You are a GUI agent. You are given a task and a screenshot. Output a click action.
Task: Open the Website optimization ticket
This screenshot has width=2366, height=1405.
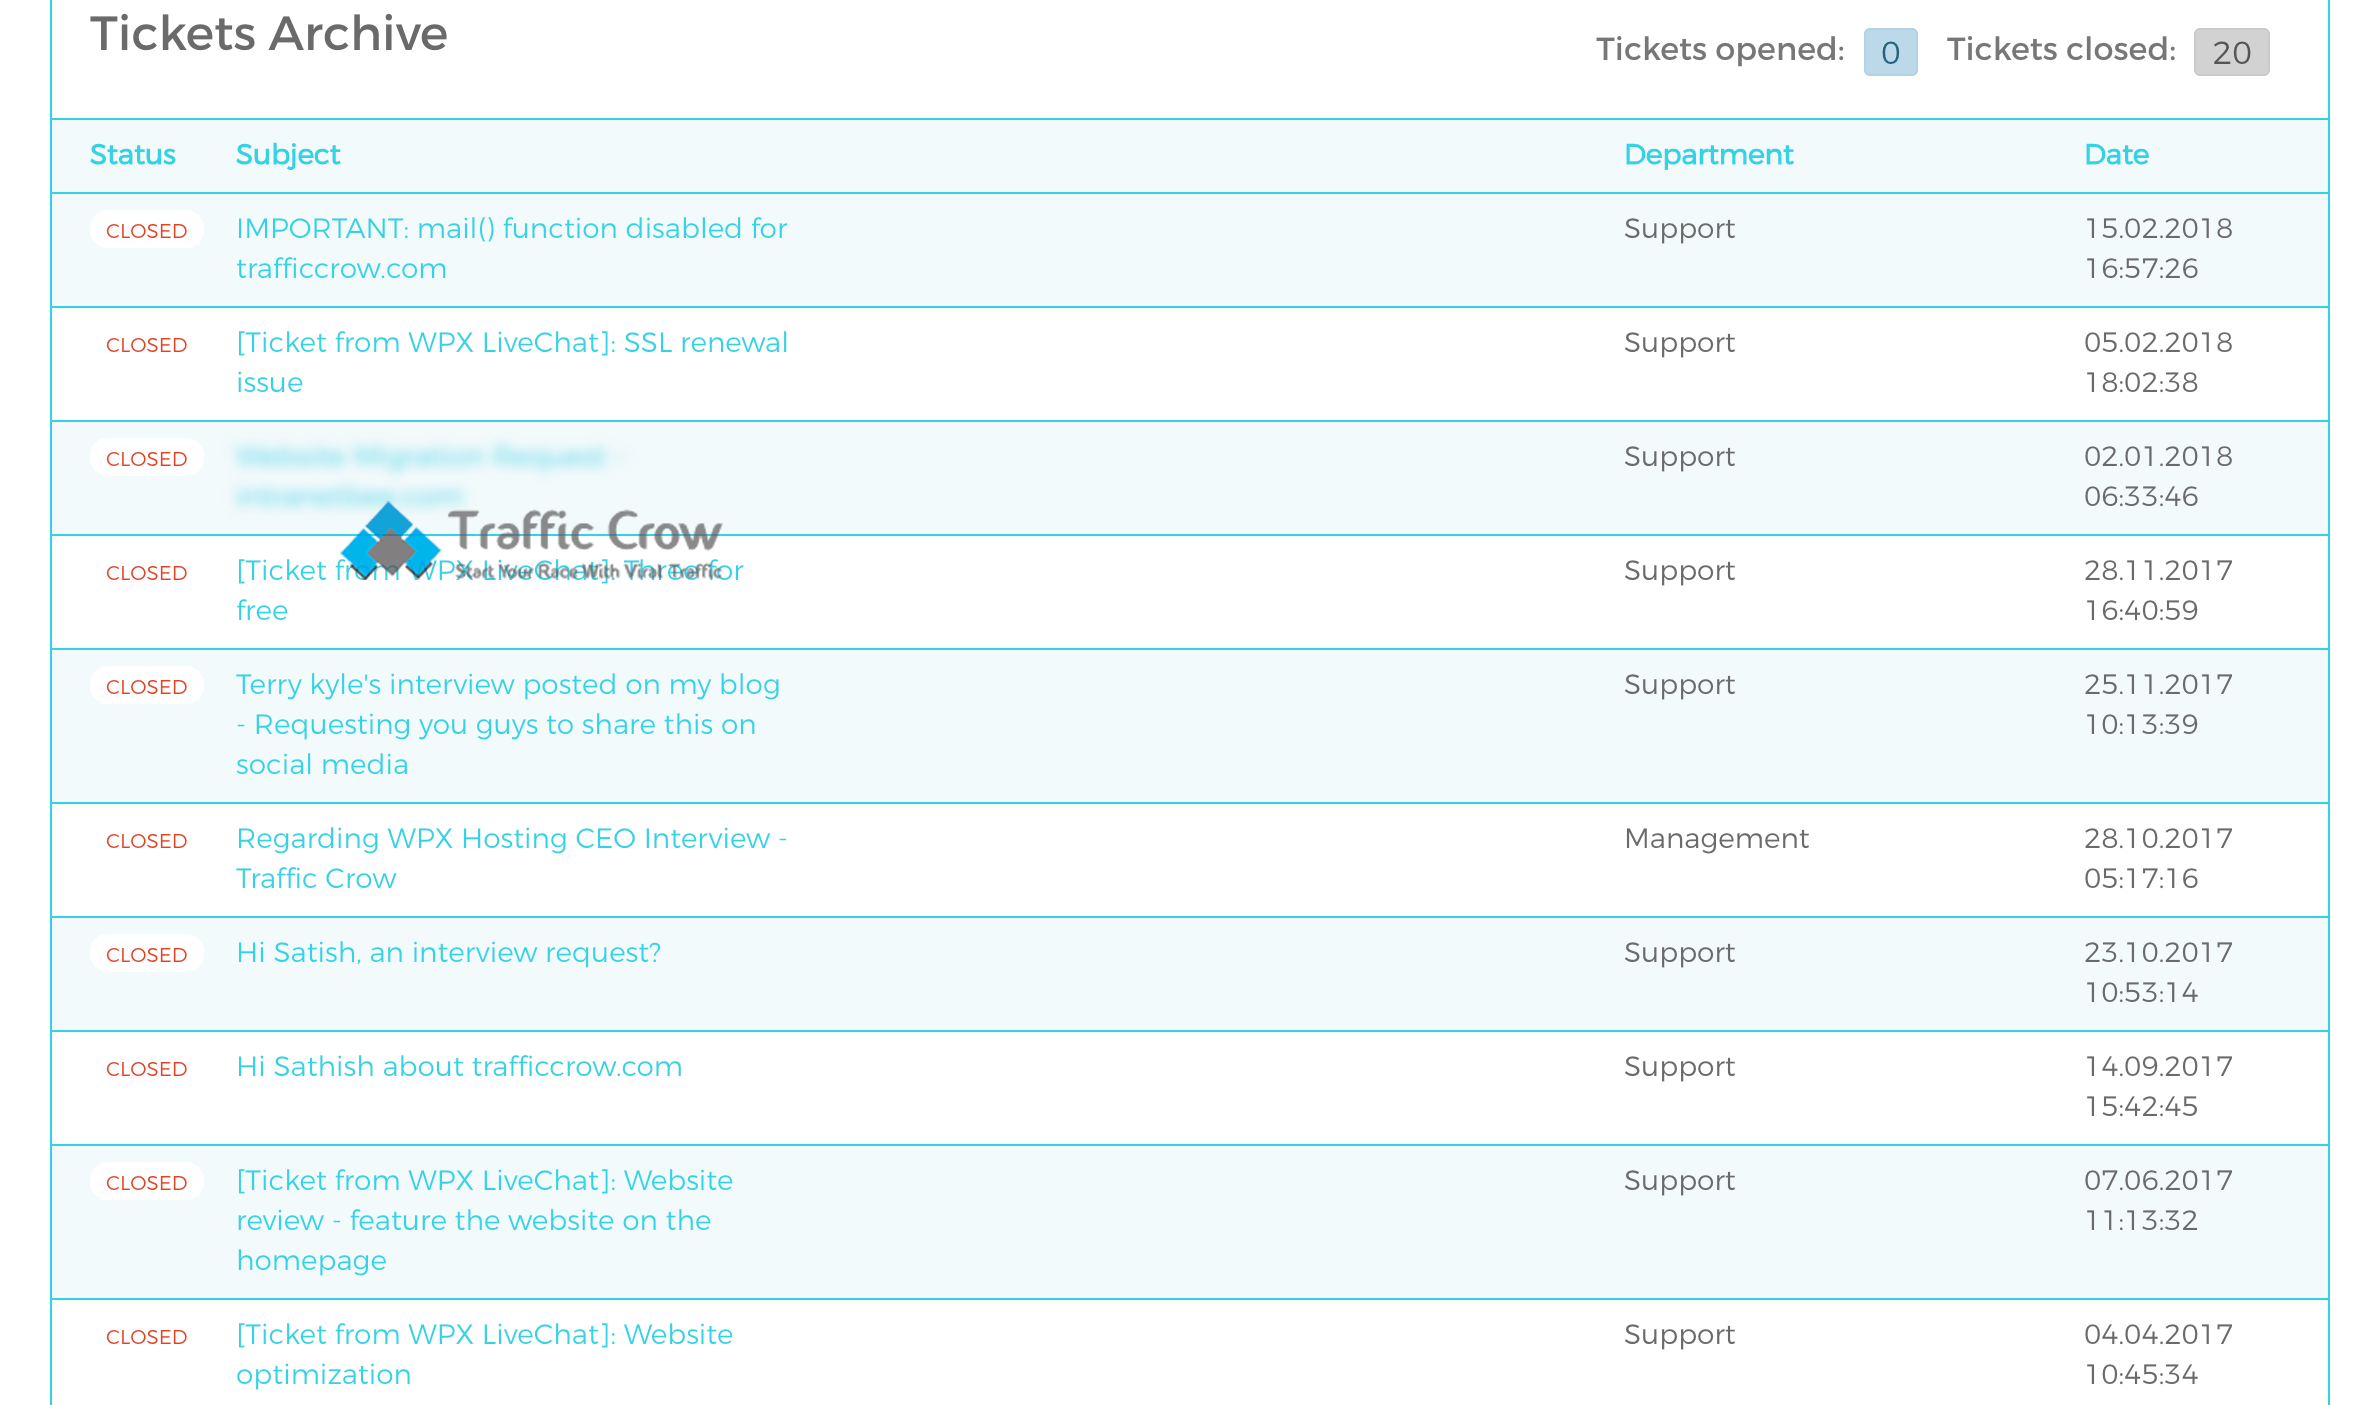click(484, 1335)
